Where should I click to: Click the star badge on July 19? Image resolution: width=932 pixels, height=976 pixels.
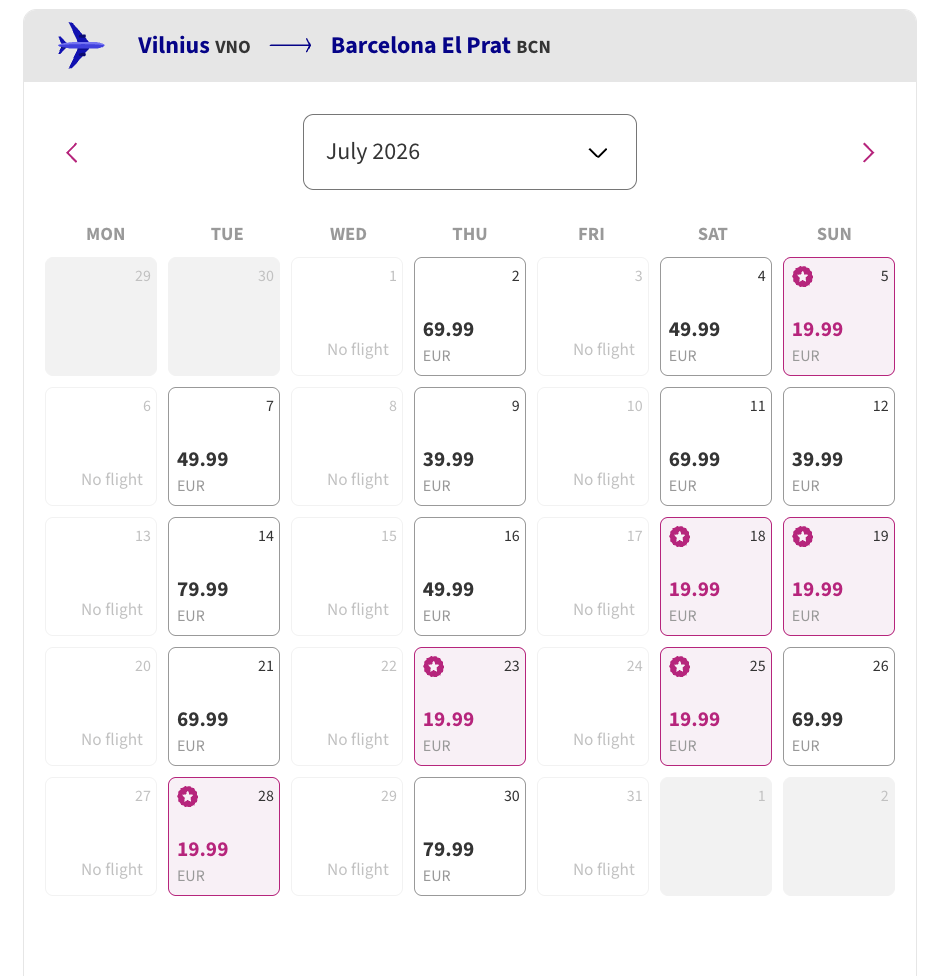point(802,537)
